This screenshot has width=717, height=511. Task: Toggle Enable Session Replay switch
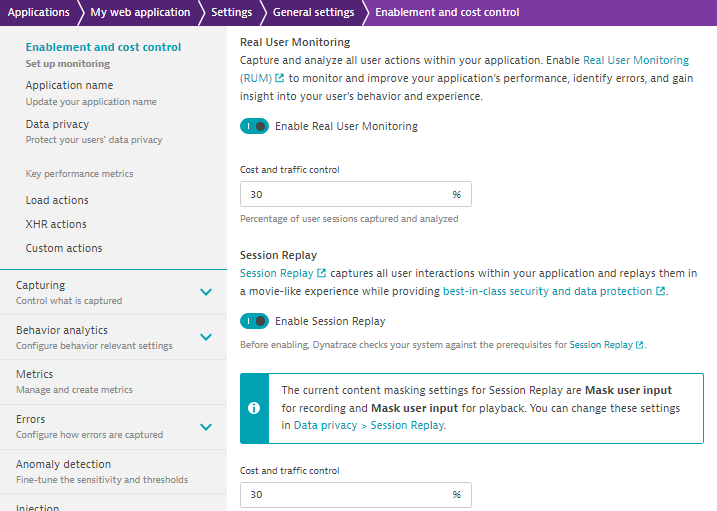tap(255, 321)
